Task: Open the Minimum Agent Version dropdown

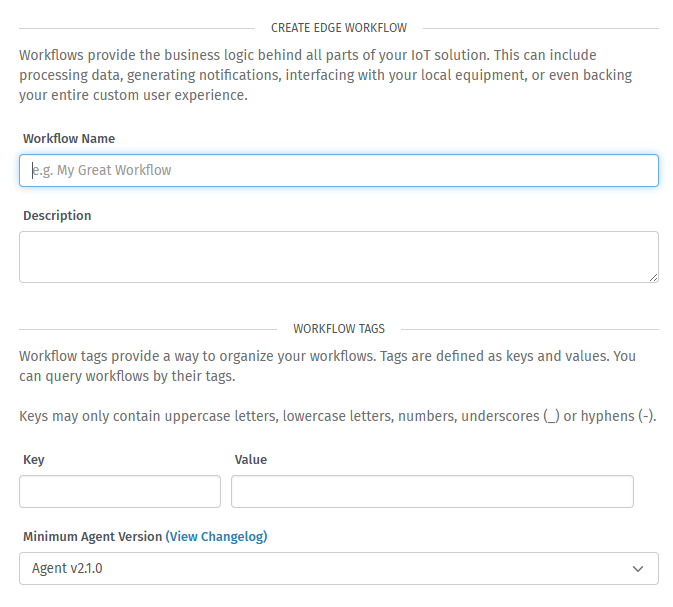Action: click(339, 568)
